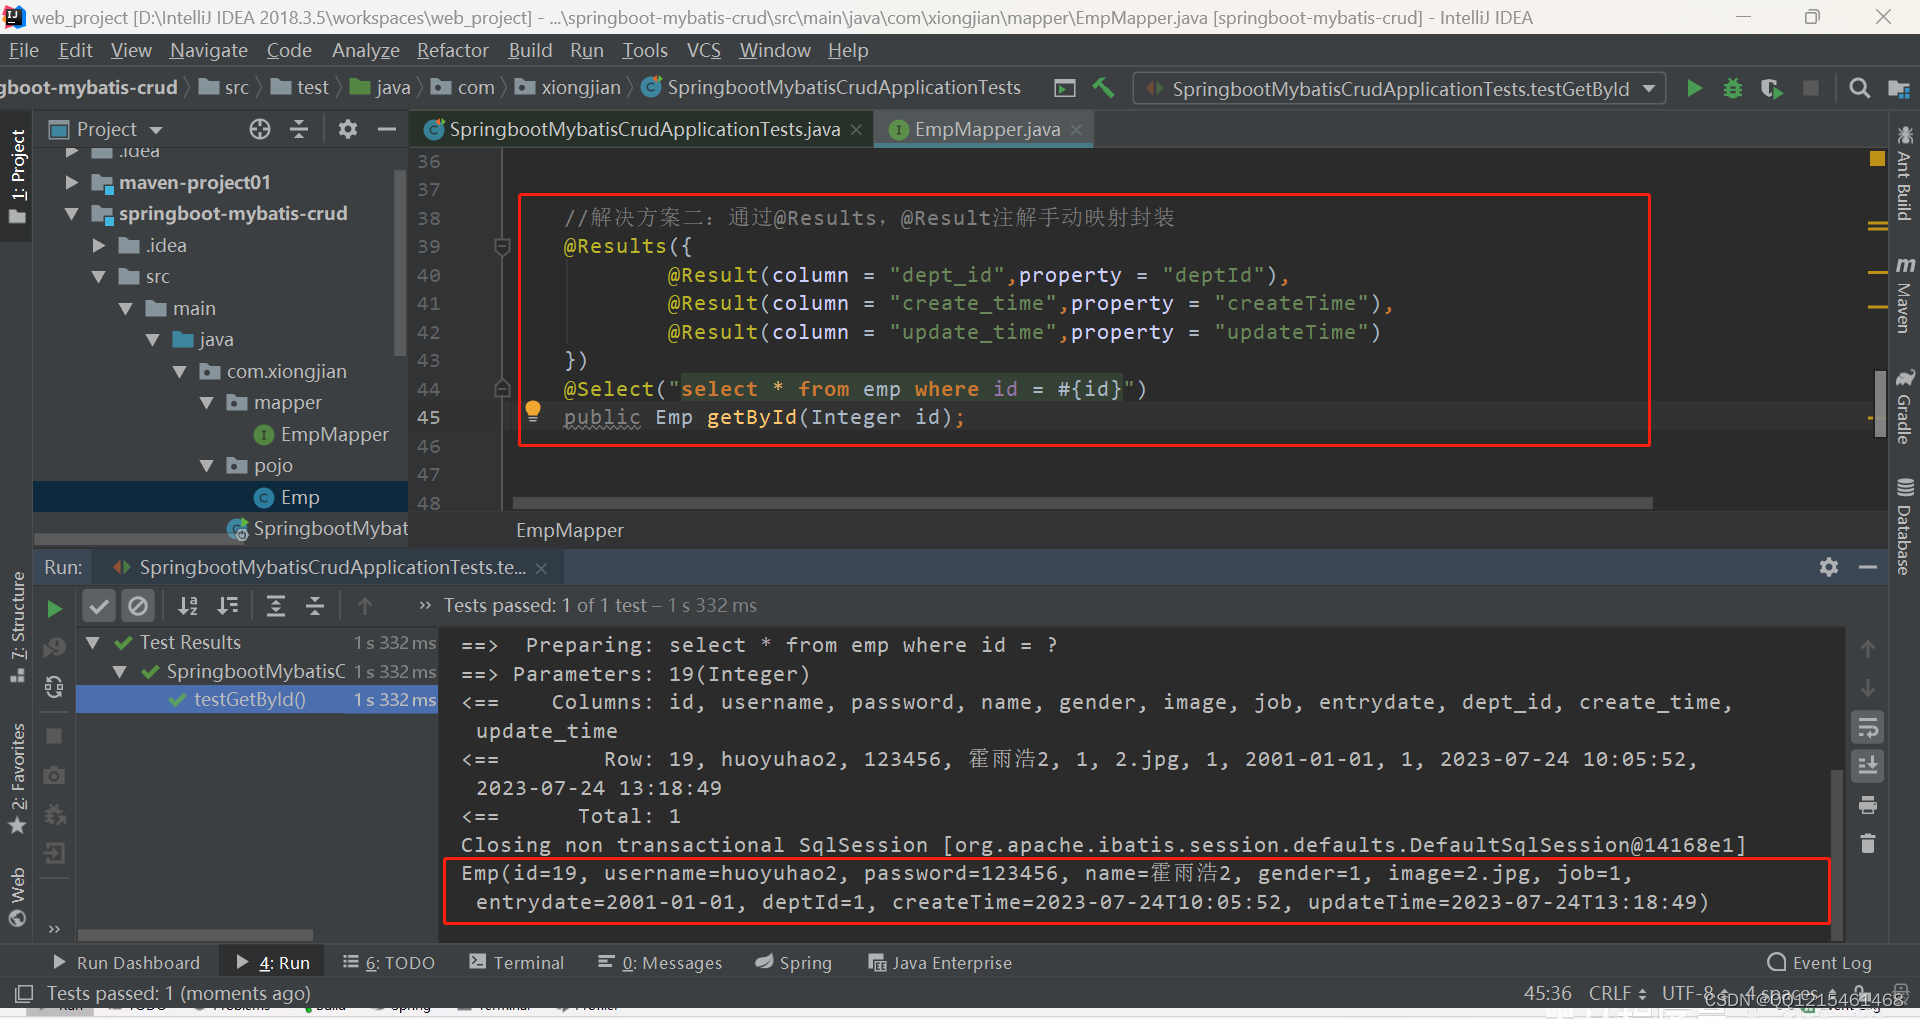The image size is (1920, 1019).
Task: Open the Run Dashboard tool window
Action: (x=126, y=962)
